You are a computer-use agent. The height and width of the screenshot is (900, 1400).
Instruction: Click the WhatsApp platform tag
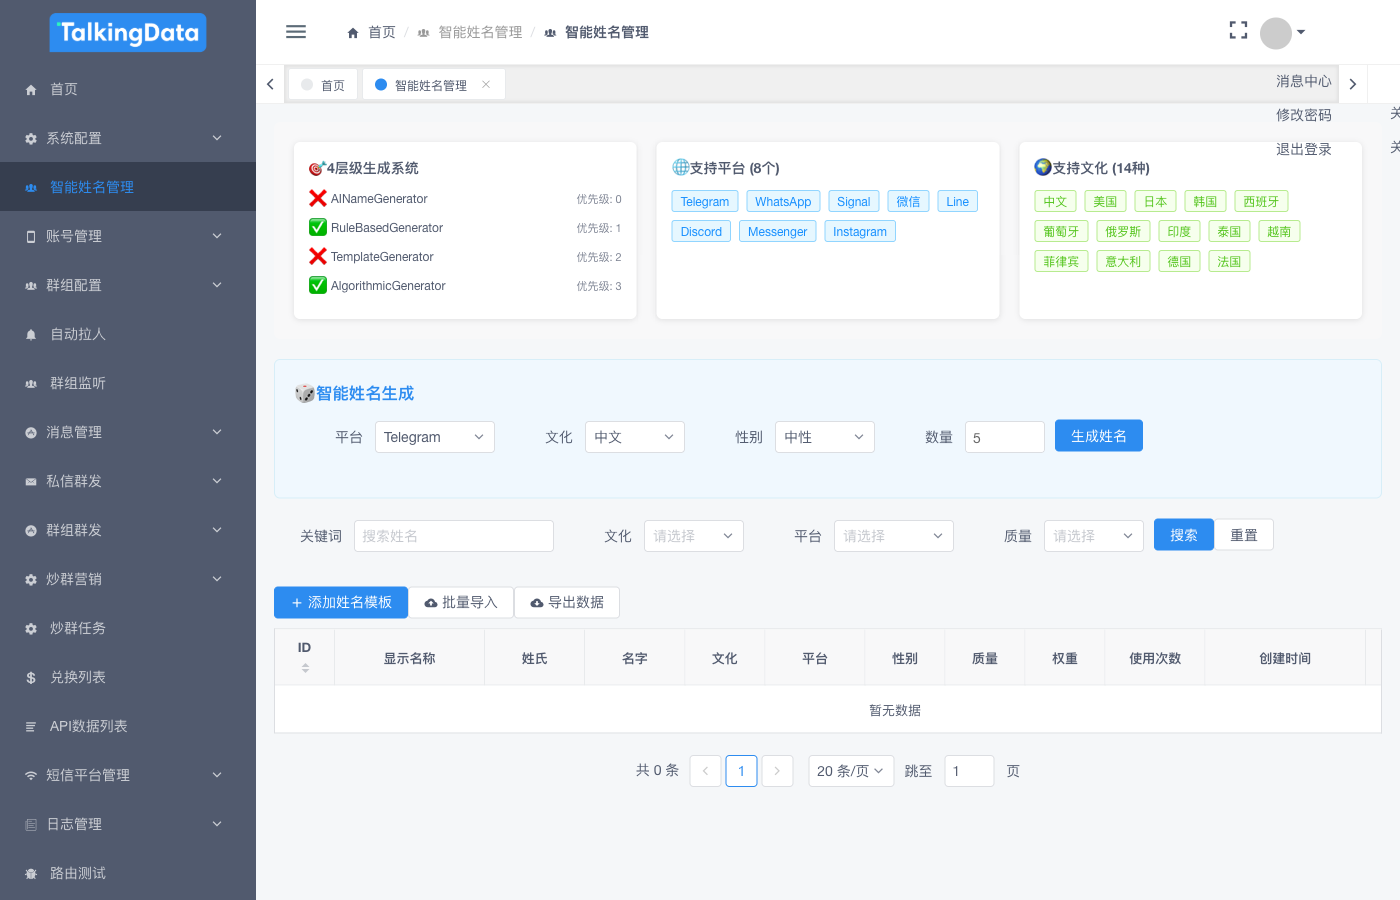tap(783, 201)
